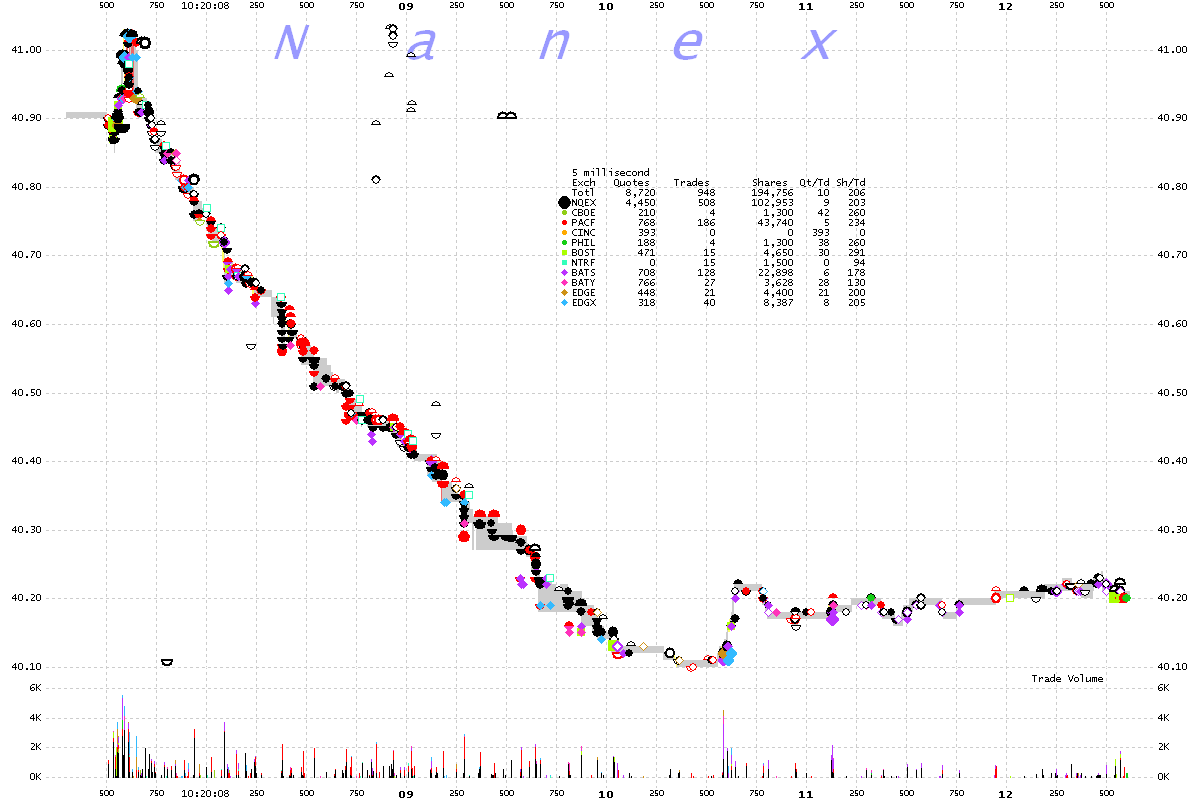Click the pink BATY diamond marker
Image resolution: width=1200 pixels, height=800 pixels.
point(563,283)
